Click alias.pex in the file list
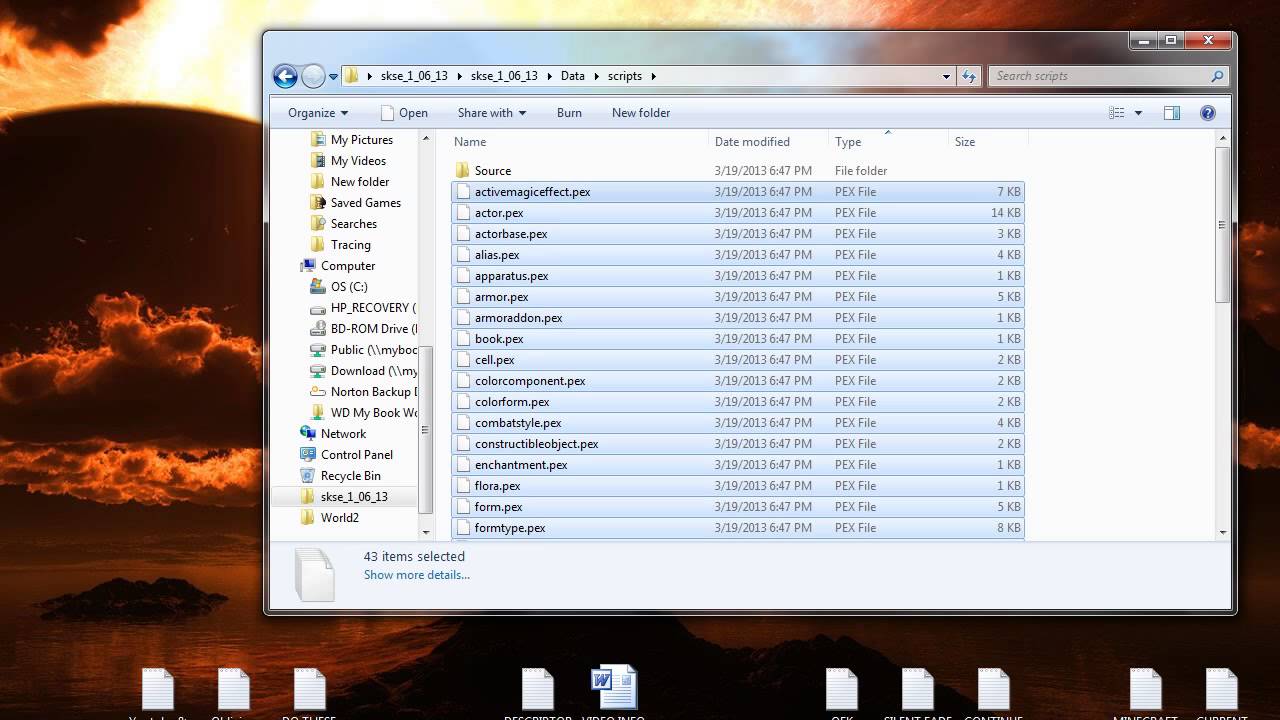 point(497,255)
